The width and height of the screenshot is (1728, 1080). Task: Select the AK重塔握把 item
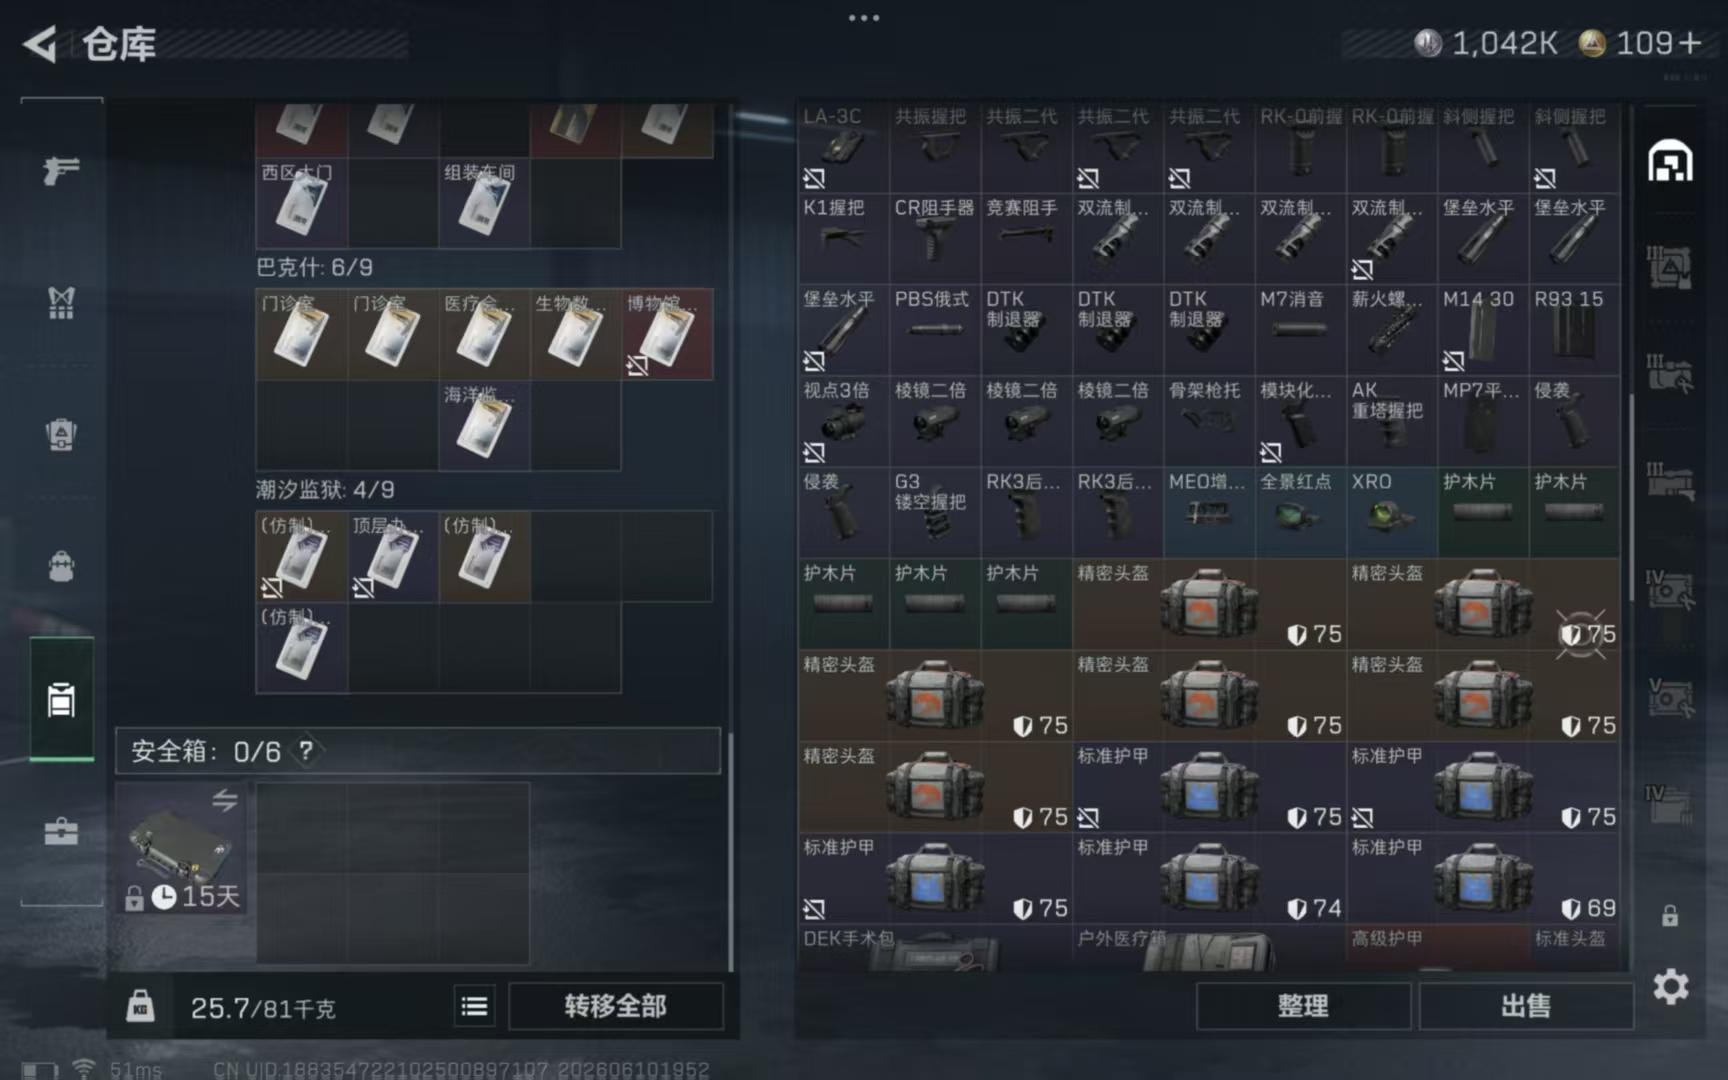(1392, 422)
